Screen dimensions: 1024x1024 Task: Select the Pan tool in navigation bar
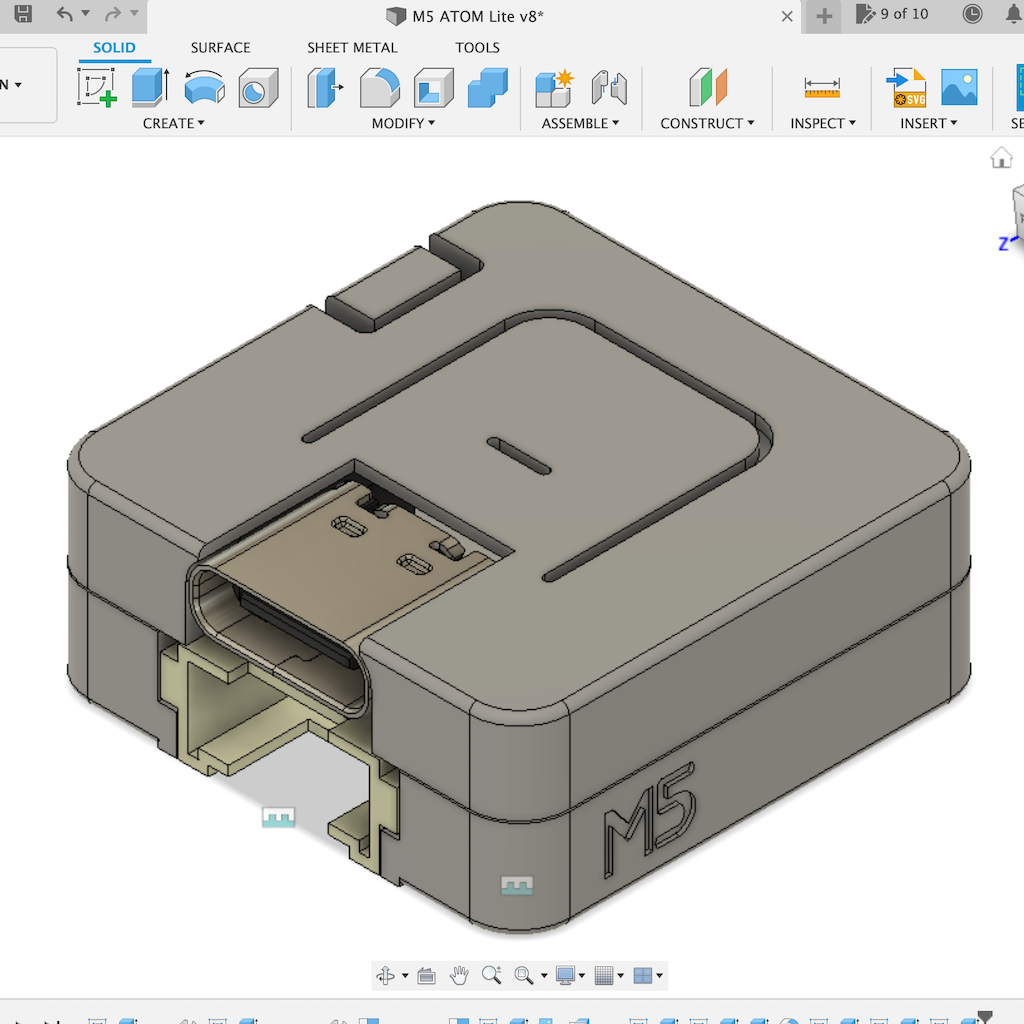[459, 975]
